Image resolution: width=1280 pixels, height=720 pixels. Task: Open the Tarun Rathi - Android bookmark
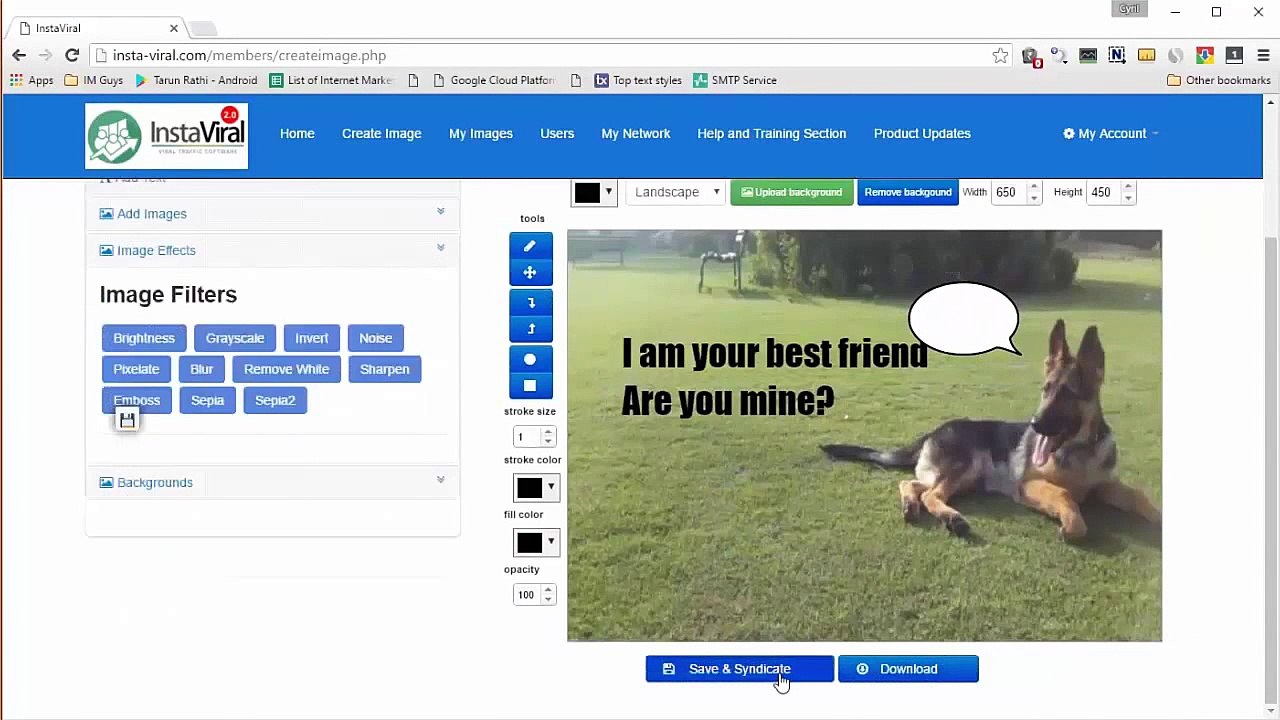coord(196,80)
